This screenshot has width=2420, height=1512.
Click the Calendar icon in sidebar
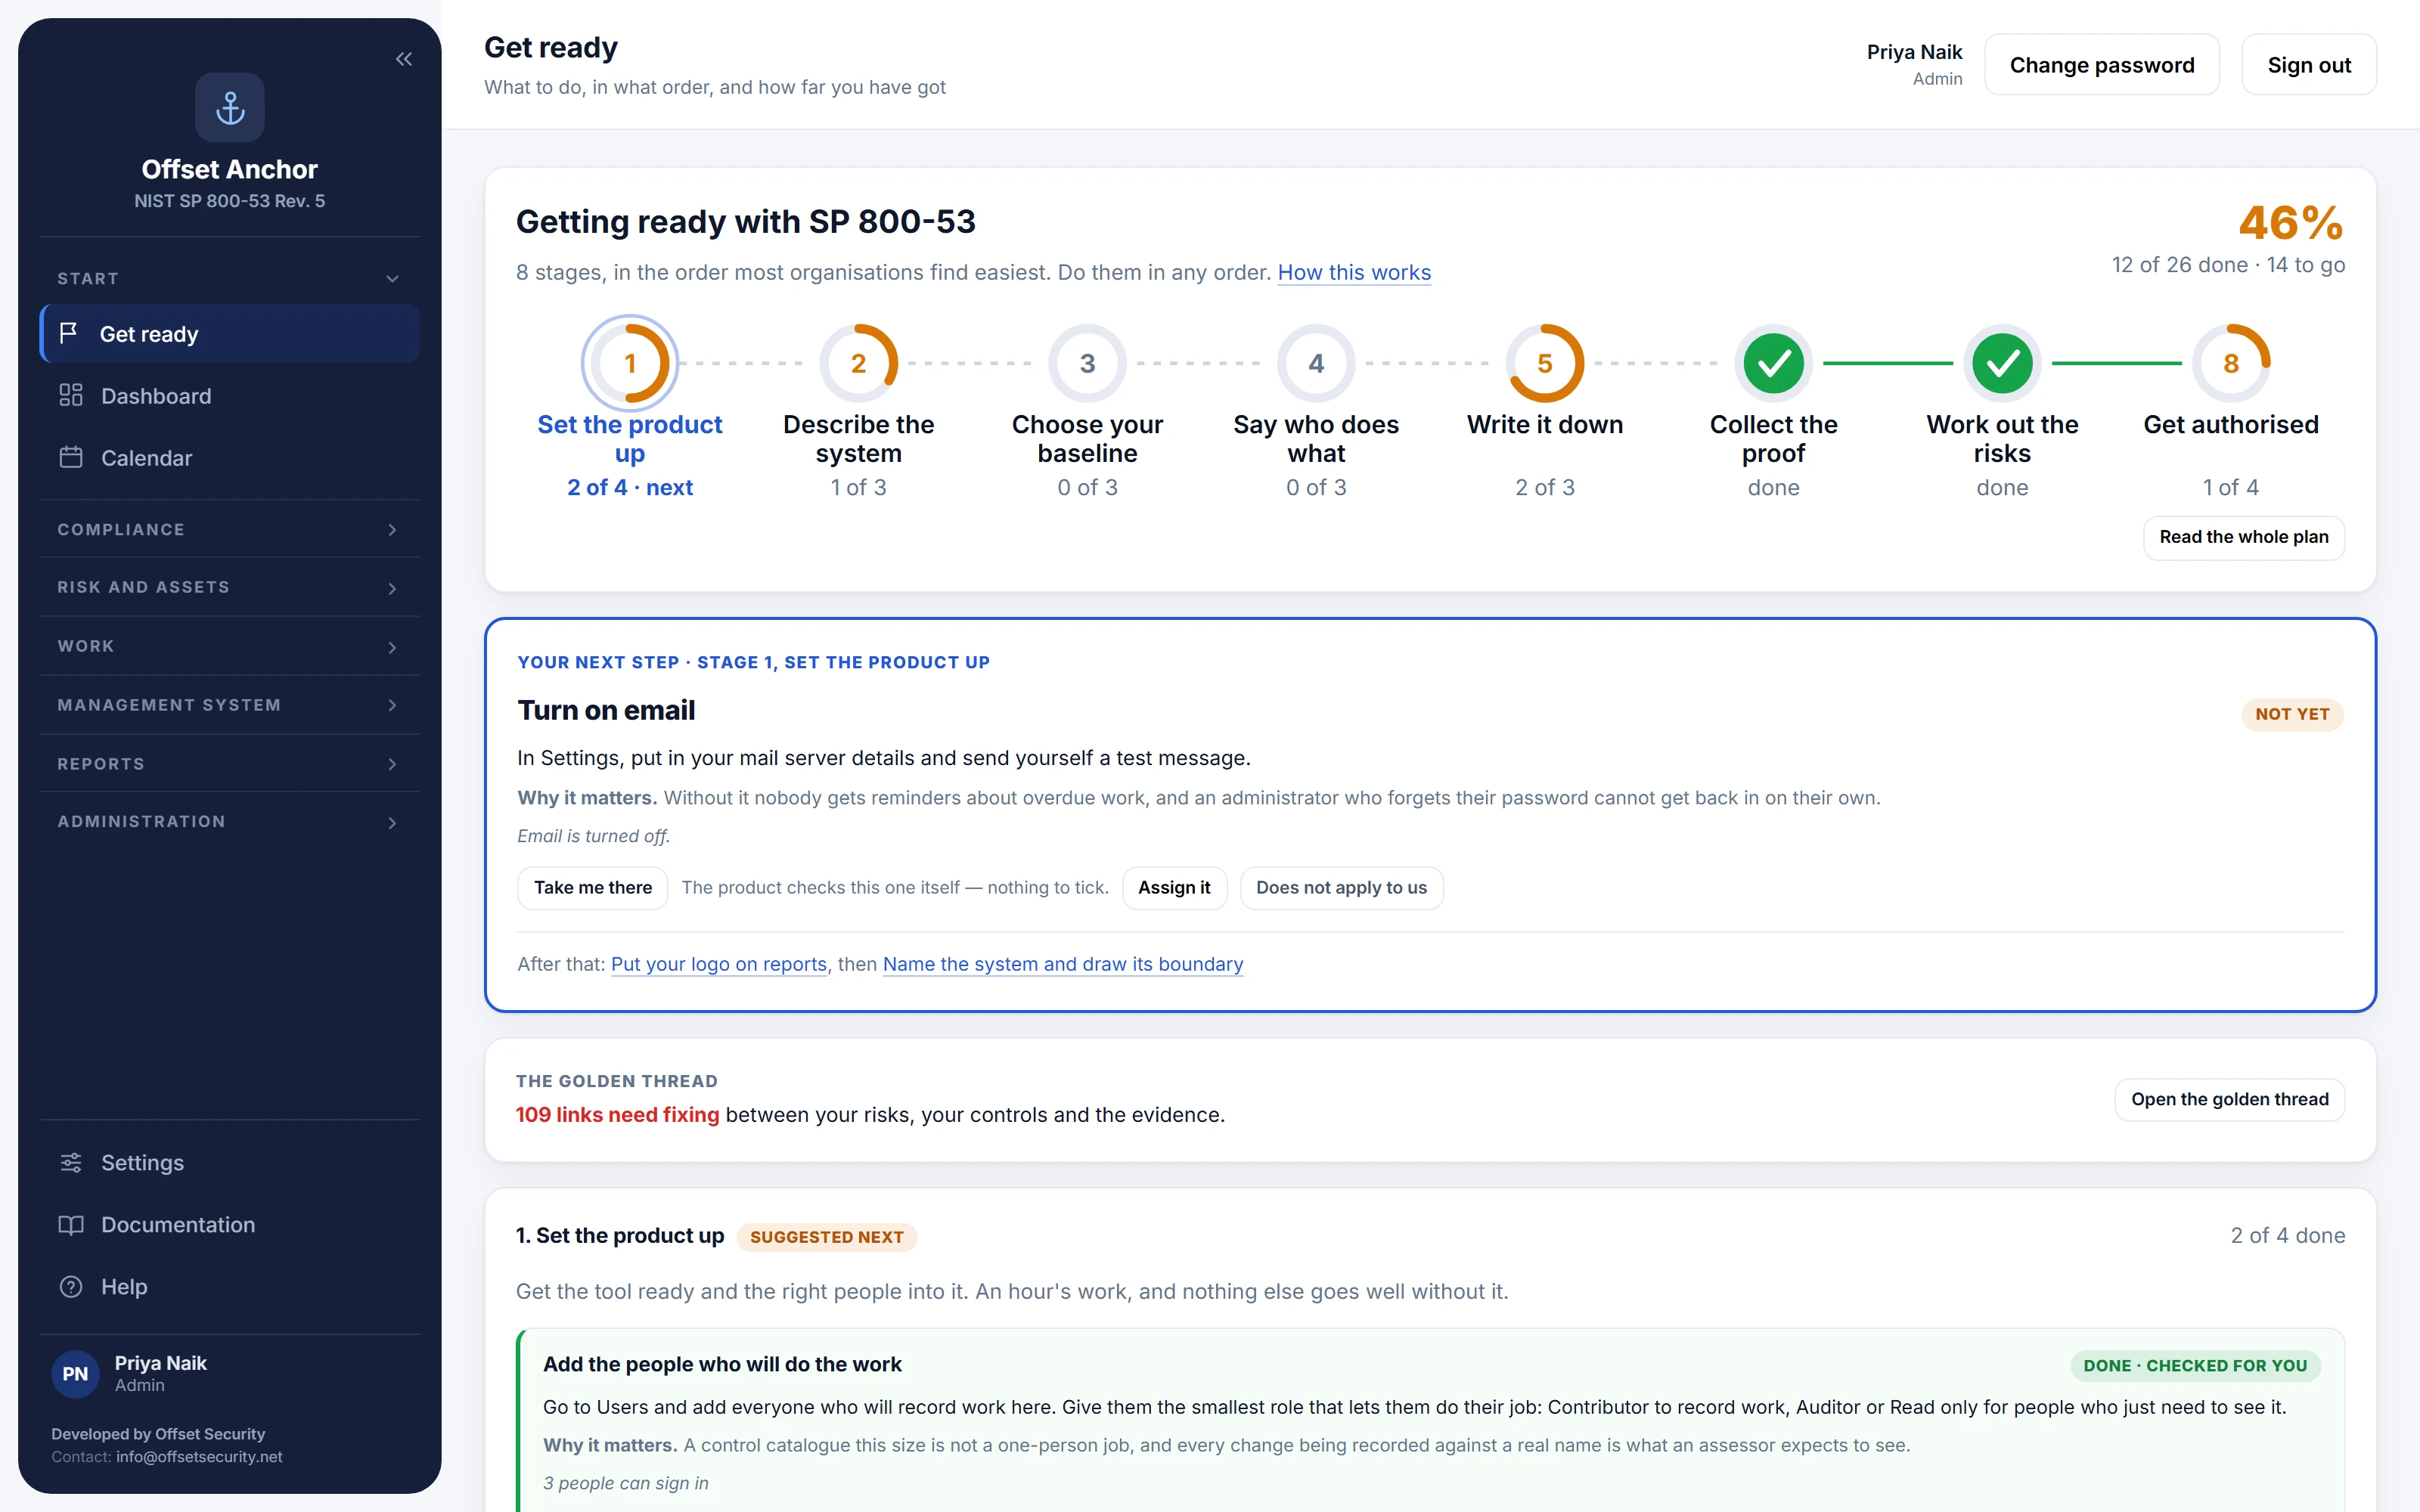(x=71, y=457)
